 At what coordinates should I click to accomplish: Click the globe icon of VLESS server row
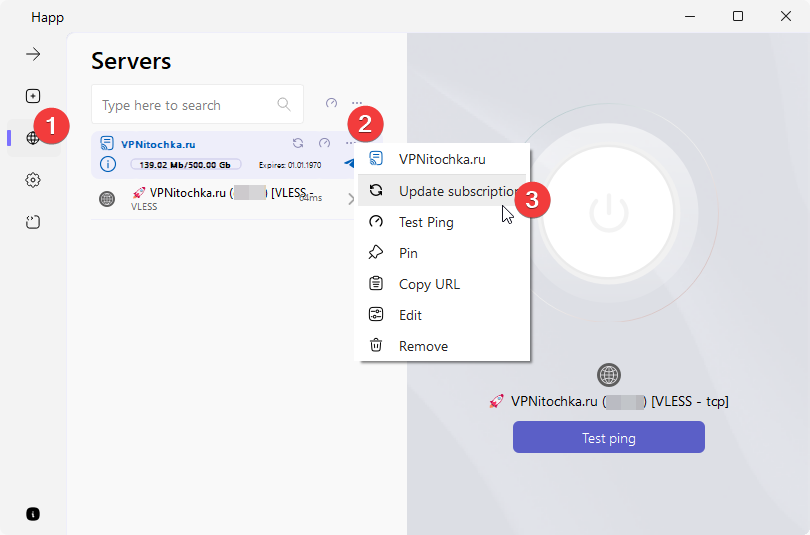pyautogui.click(x=107, y=199)
